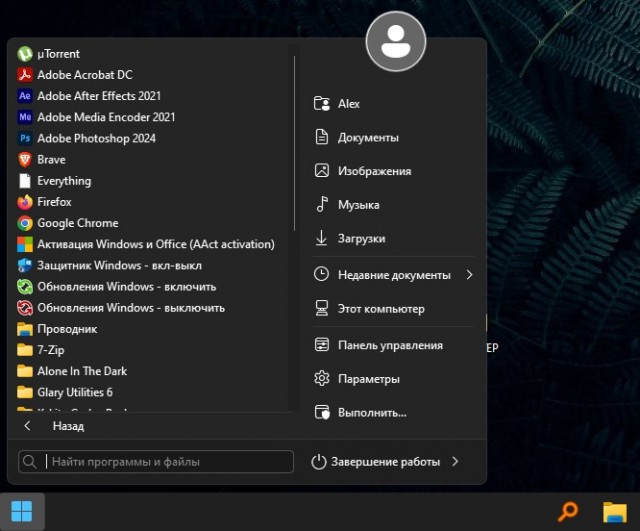Image resolution: width=640 pixels, height=531 pixels.
Task: Open Adobe After Effects 2021 icon
Action: click(24, 96)
